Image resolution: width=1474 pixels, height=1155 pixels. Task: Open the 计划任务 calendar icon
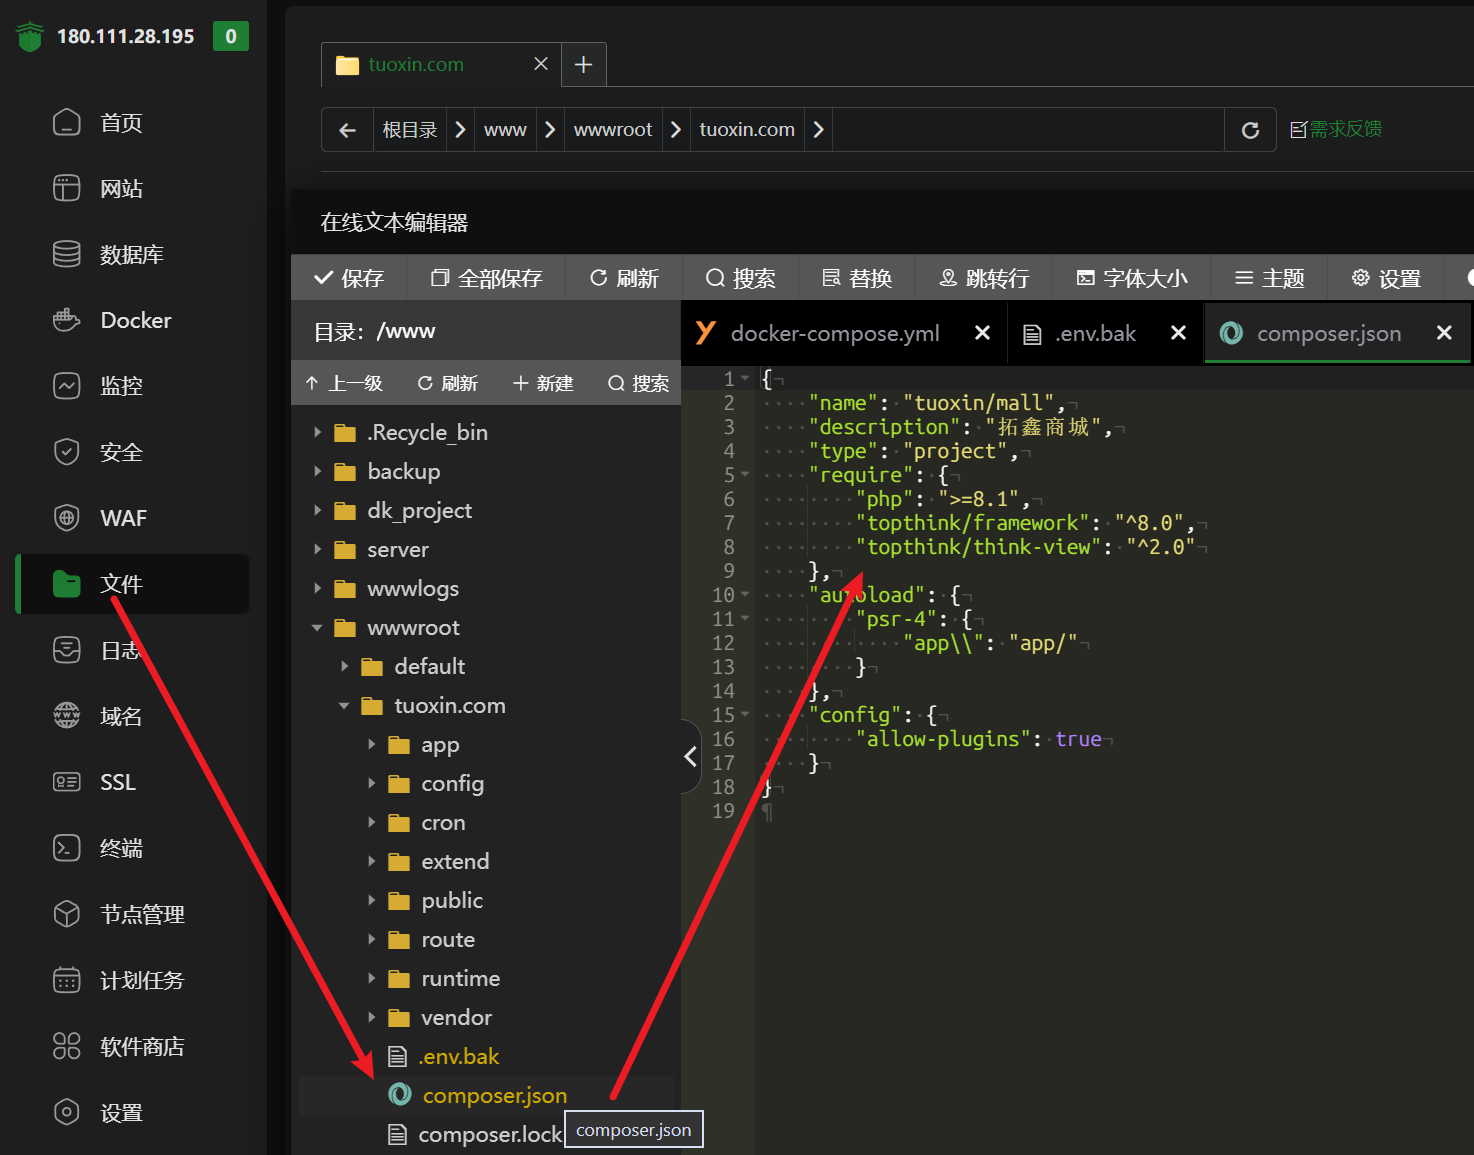pyautogui.click(x=67, y=980)
